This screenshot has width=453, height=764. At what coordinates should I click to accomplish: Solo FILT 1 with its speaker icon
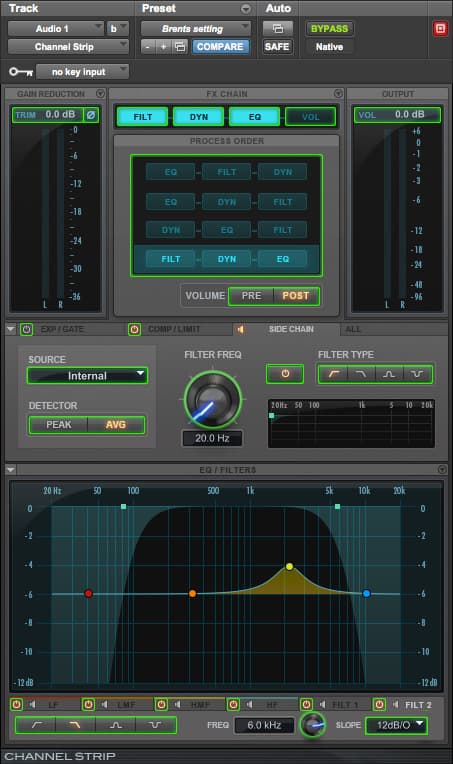coord(322,705)
